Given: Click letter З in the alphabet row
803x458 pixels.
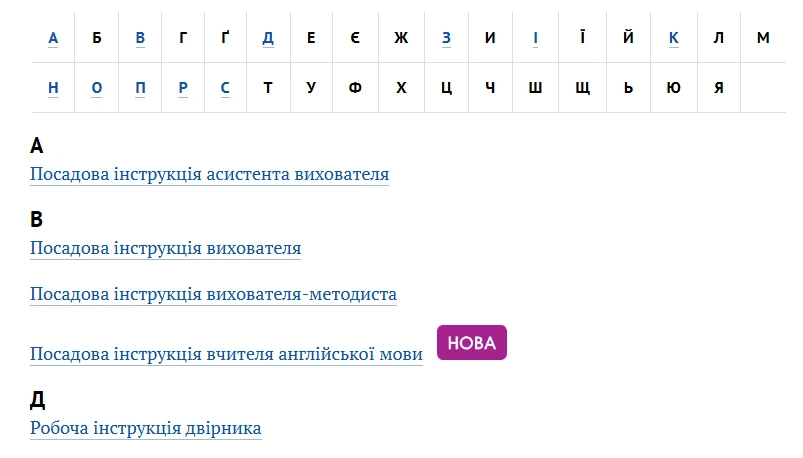Looking at the screenshot, I should (x=446, y=38).
